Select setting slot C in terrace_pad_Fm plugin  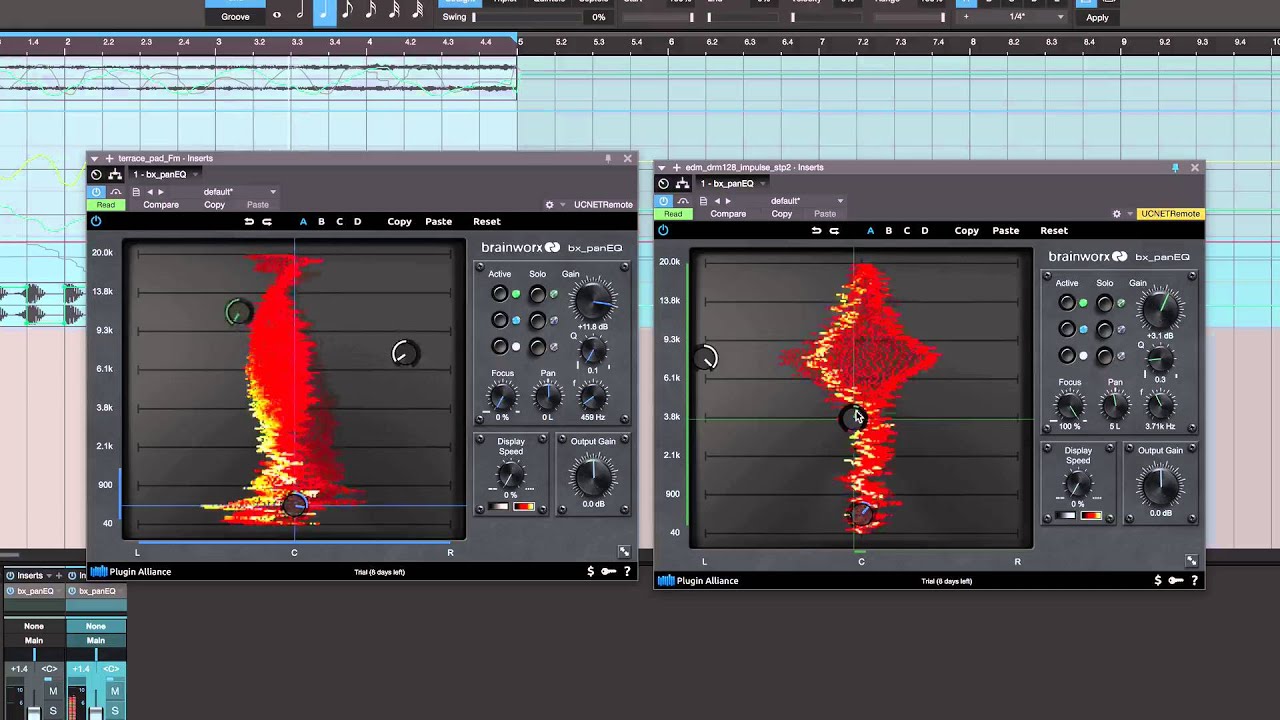click(x=339, y=221)
